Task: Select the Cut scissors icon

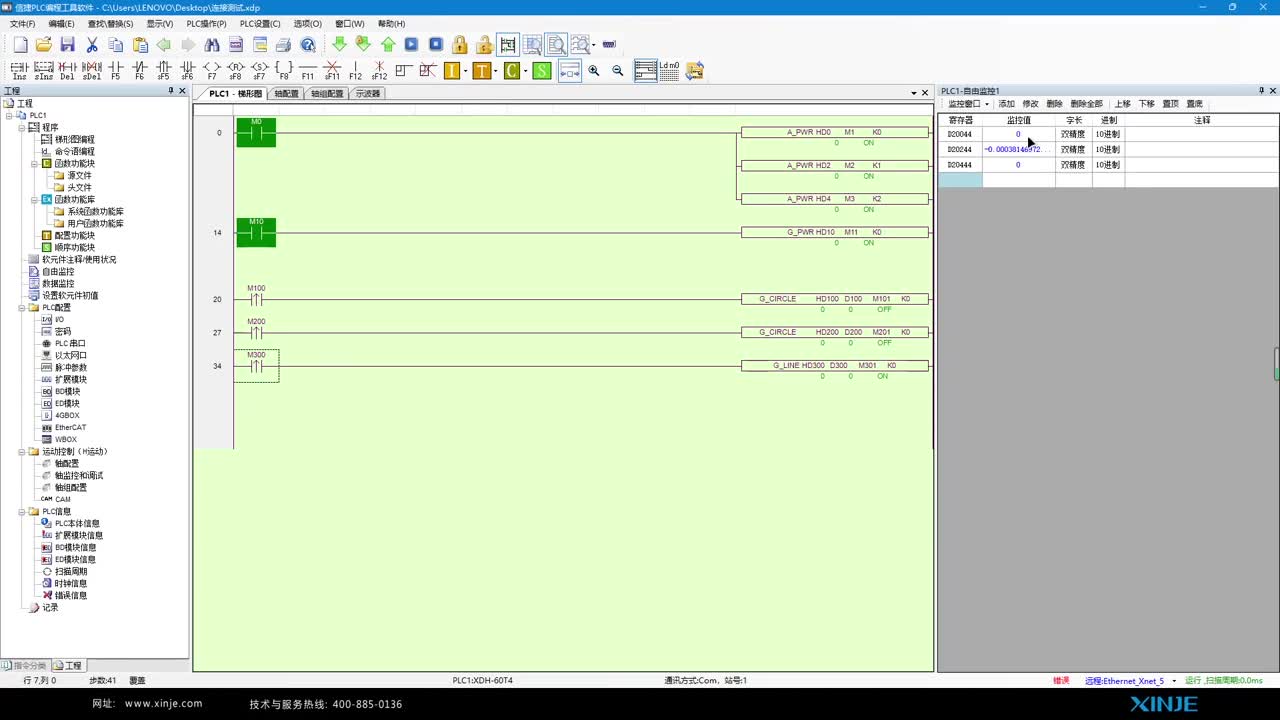Action: [x=92, y=45]
